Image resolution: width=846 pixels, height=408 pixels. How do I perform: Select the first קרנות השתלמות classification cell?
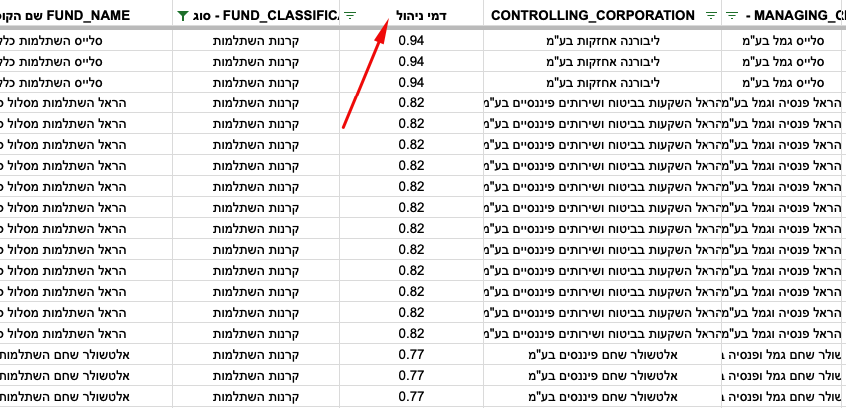tap(256, 40)
